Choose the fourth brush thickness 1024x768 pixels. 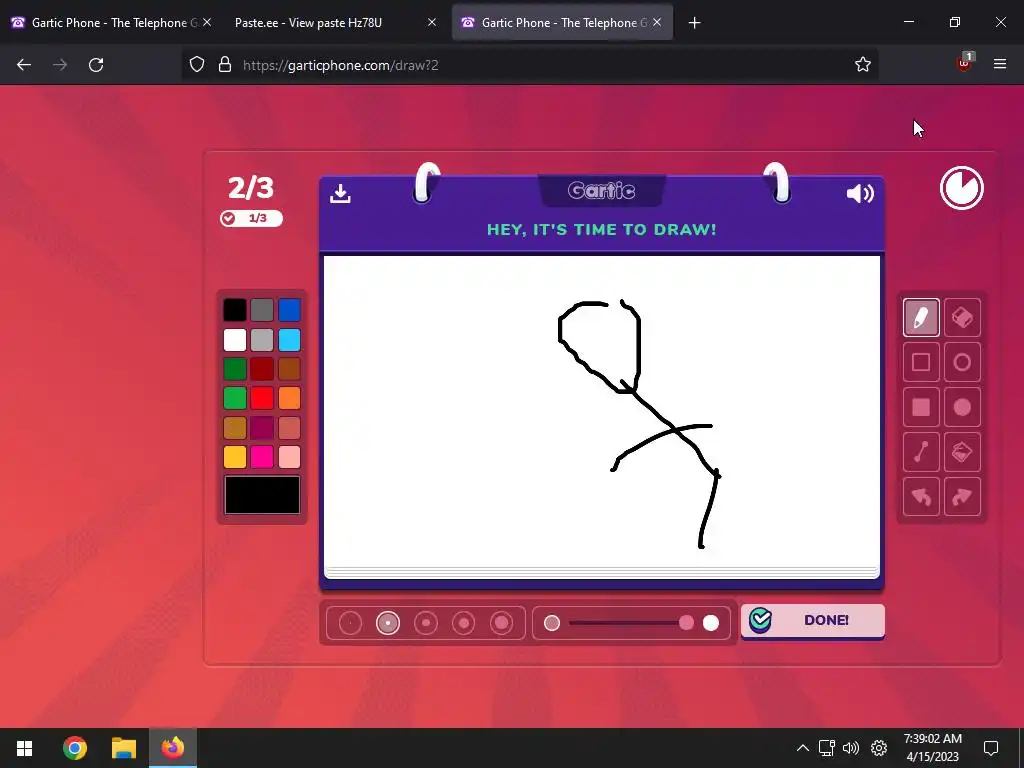(464, 623)
